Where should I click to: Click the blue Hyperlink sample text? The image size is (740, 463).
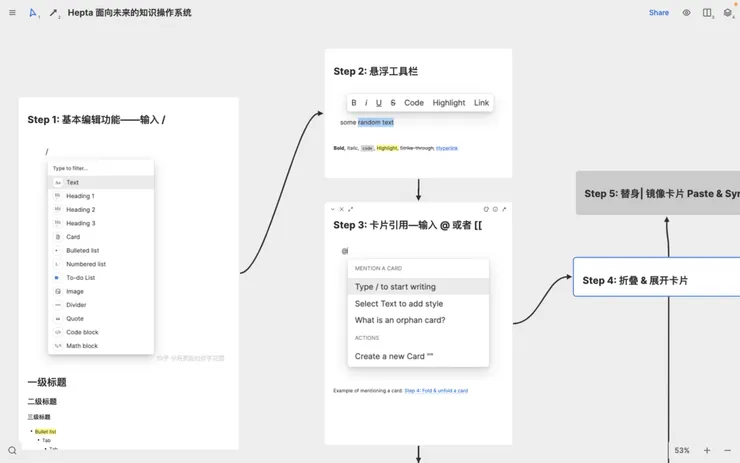point(446,148)
